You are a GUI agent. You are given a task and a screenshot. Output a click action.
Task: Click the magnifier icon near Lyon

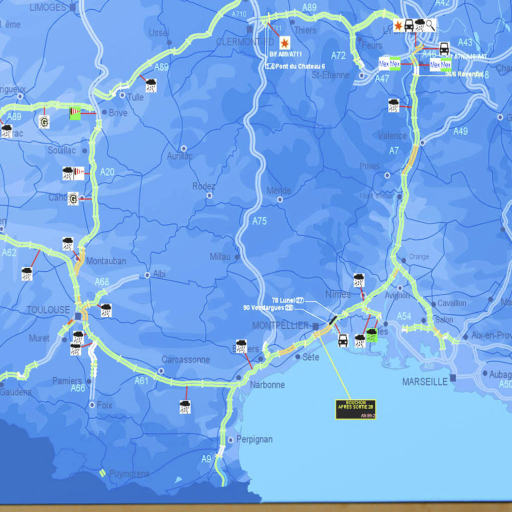pos(430,25)
